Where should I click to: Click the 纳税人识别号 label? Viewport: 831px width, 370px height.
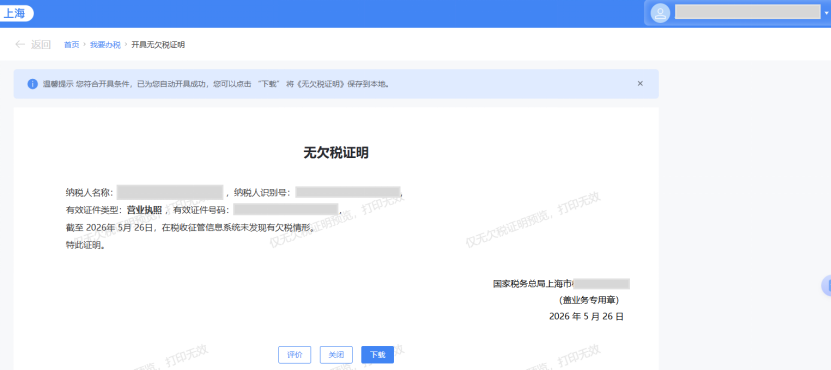click(262, 192)
